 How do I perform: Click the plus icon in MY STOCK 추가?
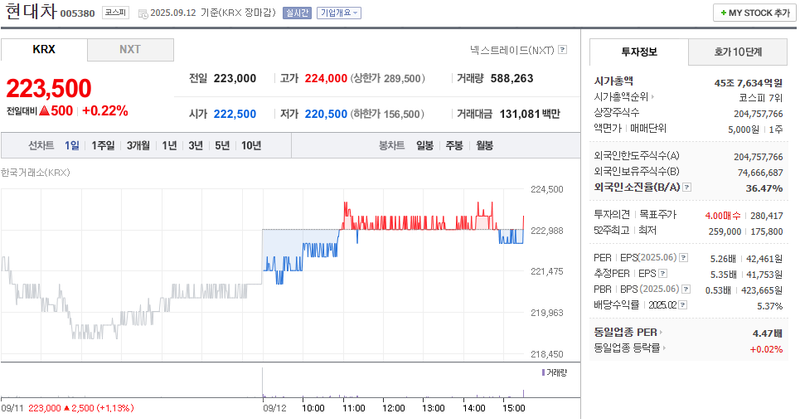[x=723, y=13]
